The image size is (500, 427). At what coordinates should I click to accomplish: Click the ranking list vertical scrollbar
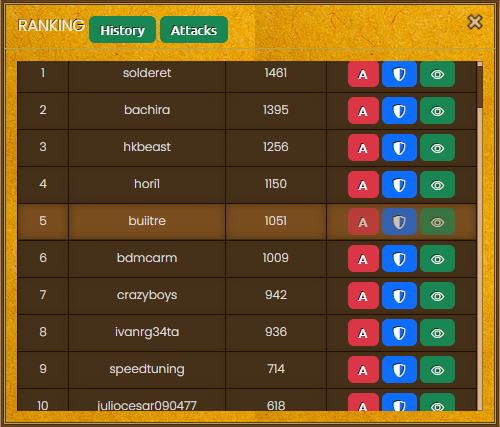point(480,236)
